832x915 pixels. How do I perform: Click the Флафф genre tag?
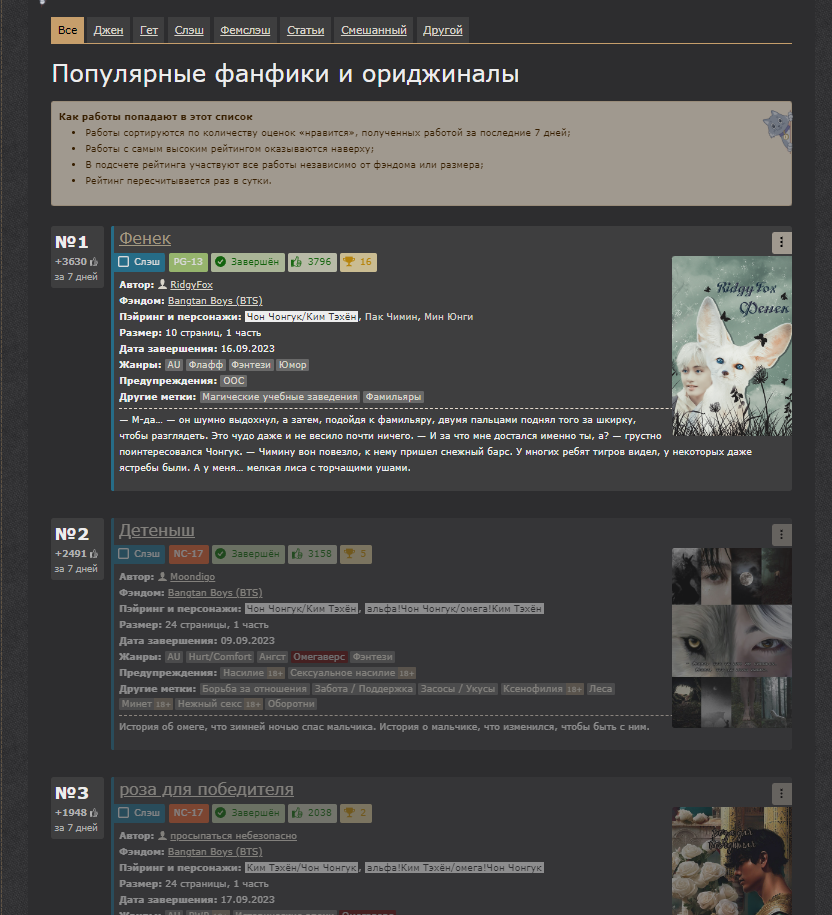[x=205, y=365]
